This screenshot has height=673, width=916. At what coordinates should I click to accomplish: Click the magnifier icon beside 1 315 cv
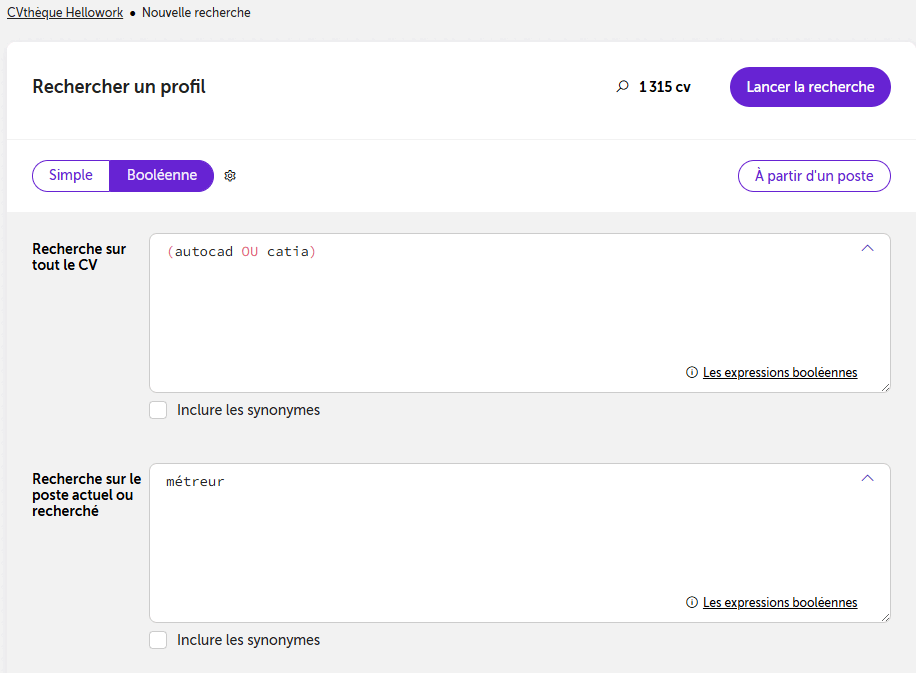tap(623, 86)
